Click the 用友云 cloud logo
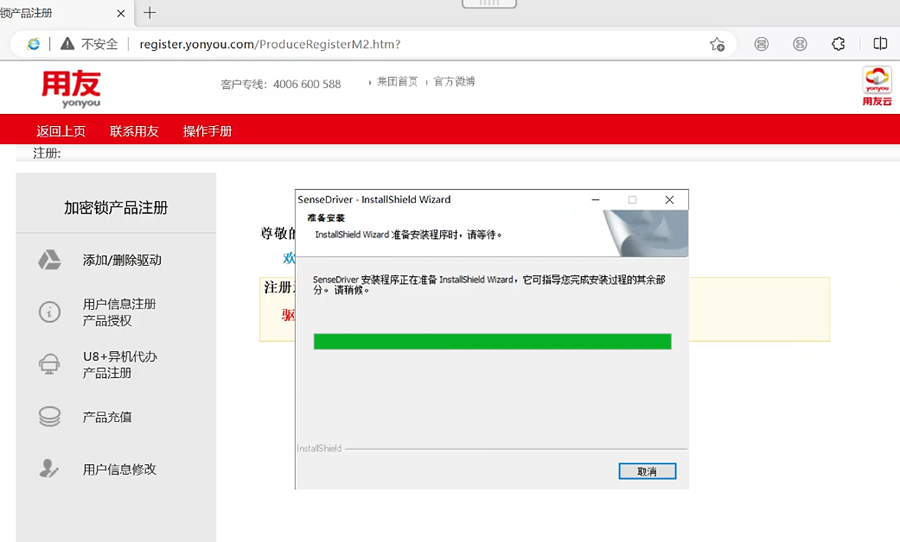 876,86
